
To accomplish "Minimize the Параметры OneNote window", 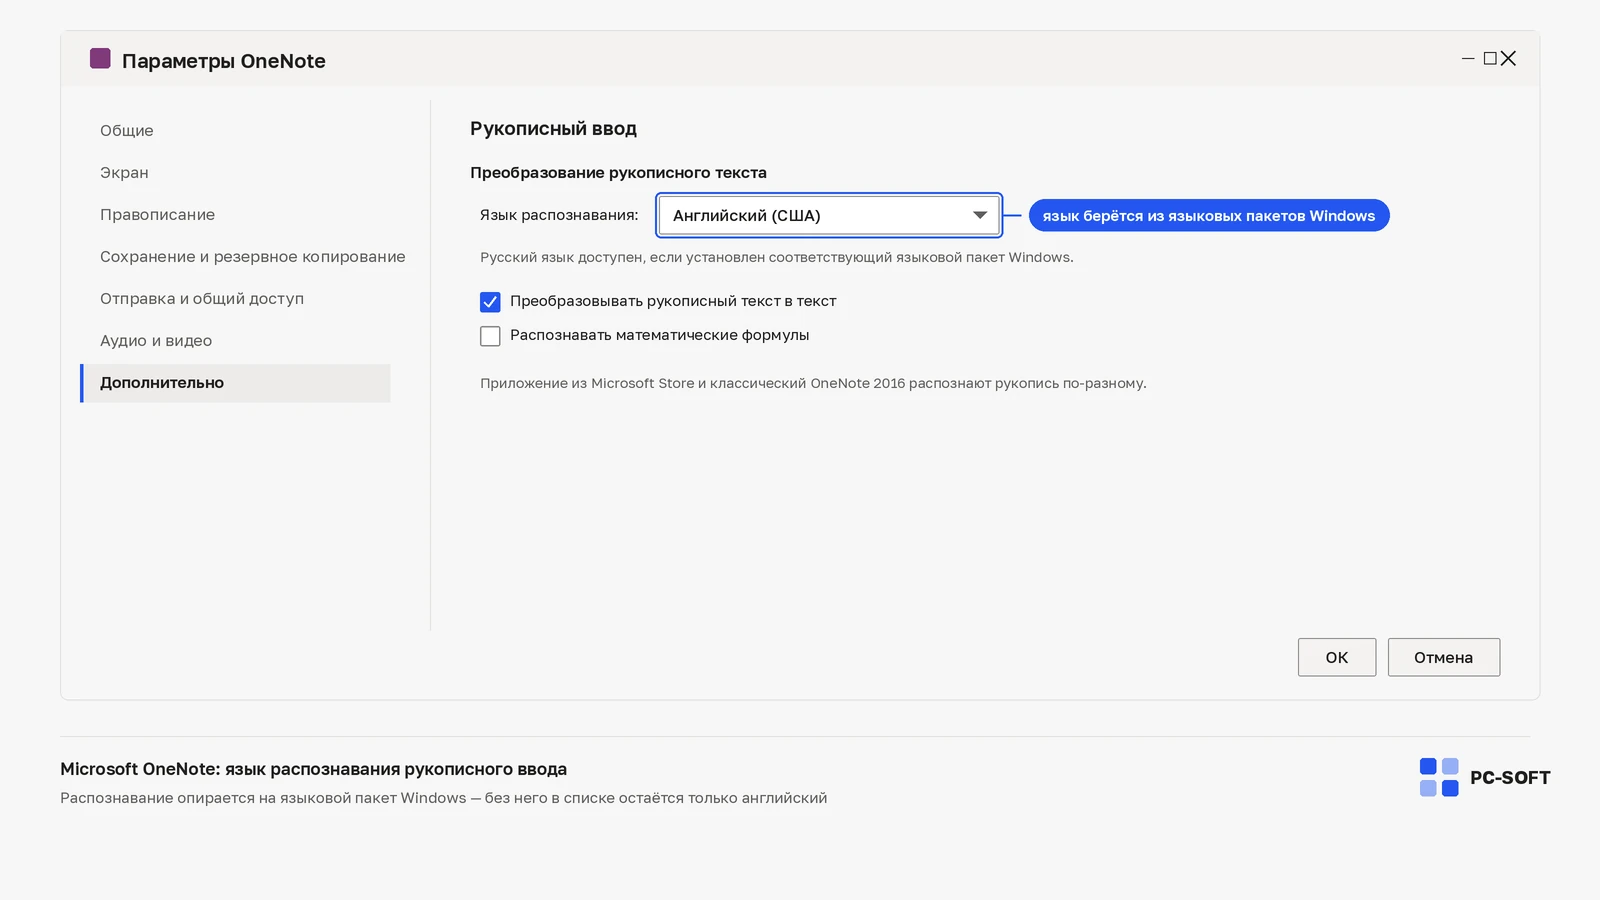I will click(1468, 59).
